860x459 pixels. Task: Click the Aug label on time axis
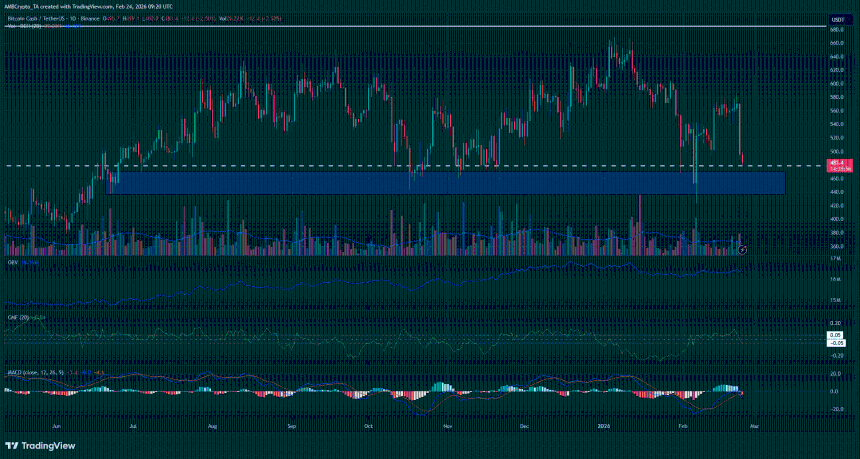coord(213,425)
